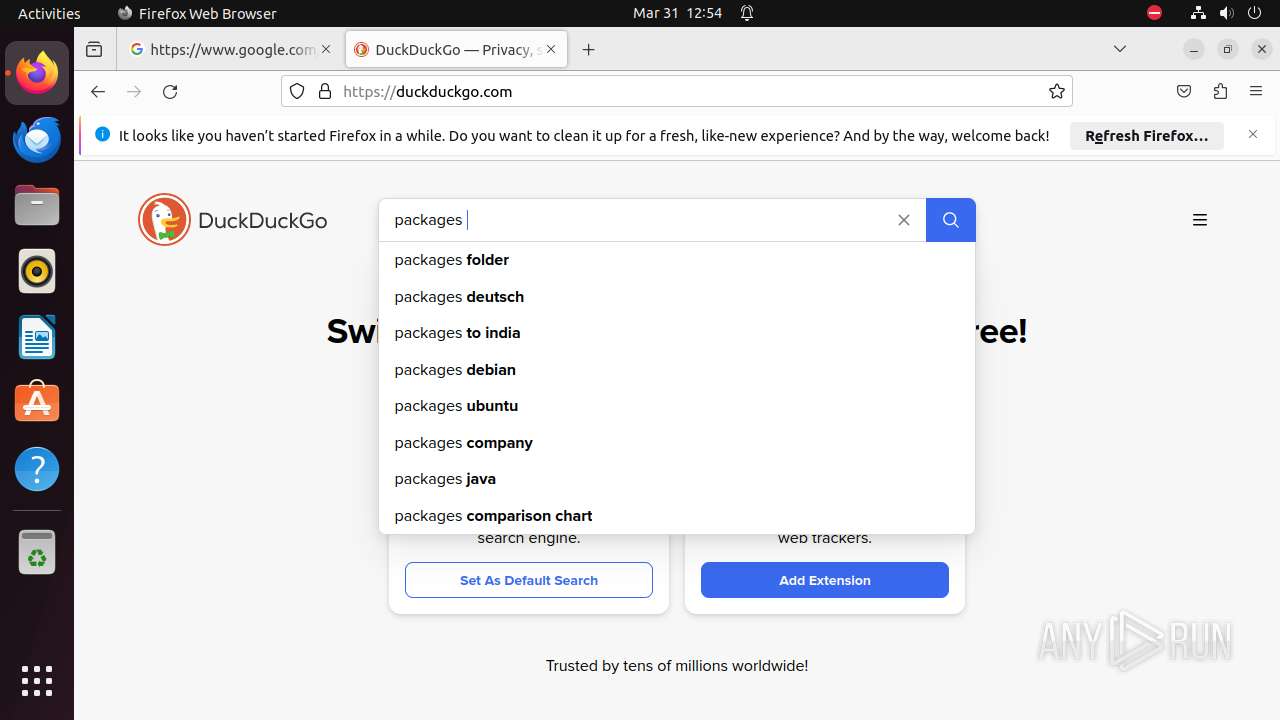Choose suggestion packages ubuntu
Viewport: 1280px width, 720px height.
coord(677,406)
